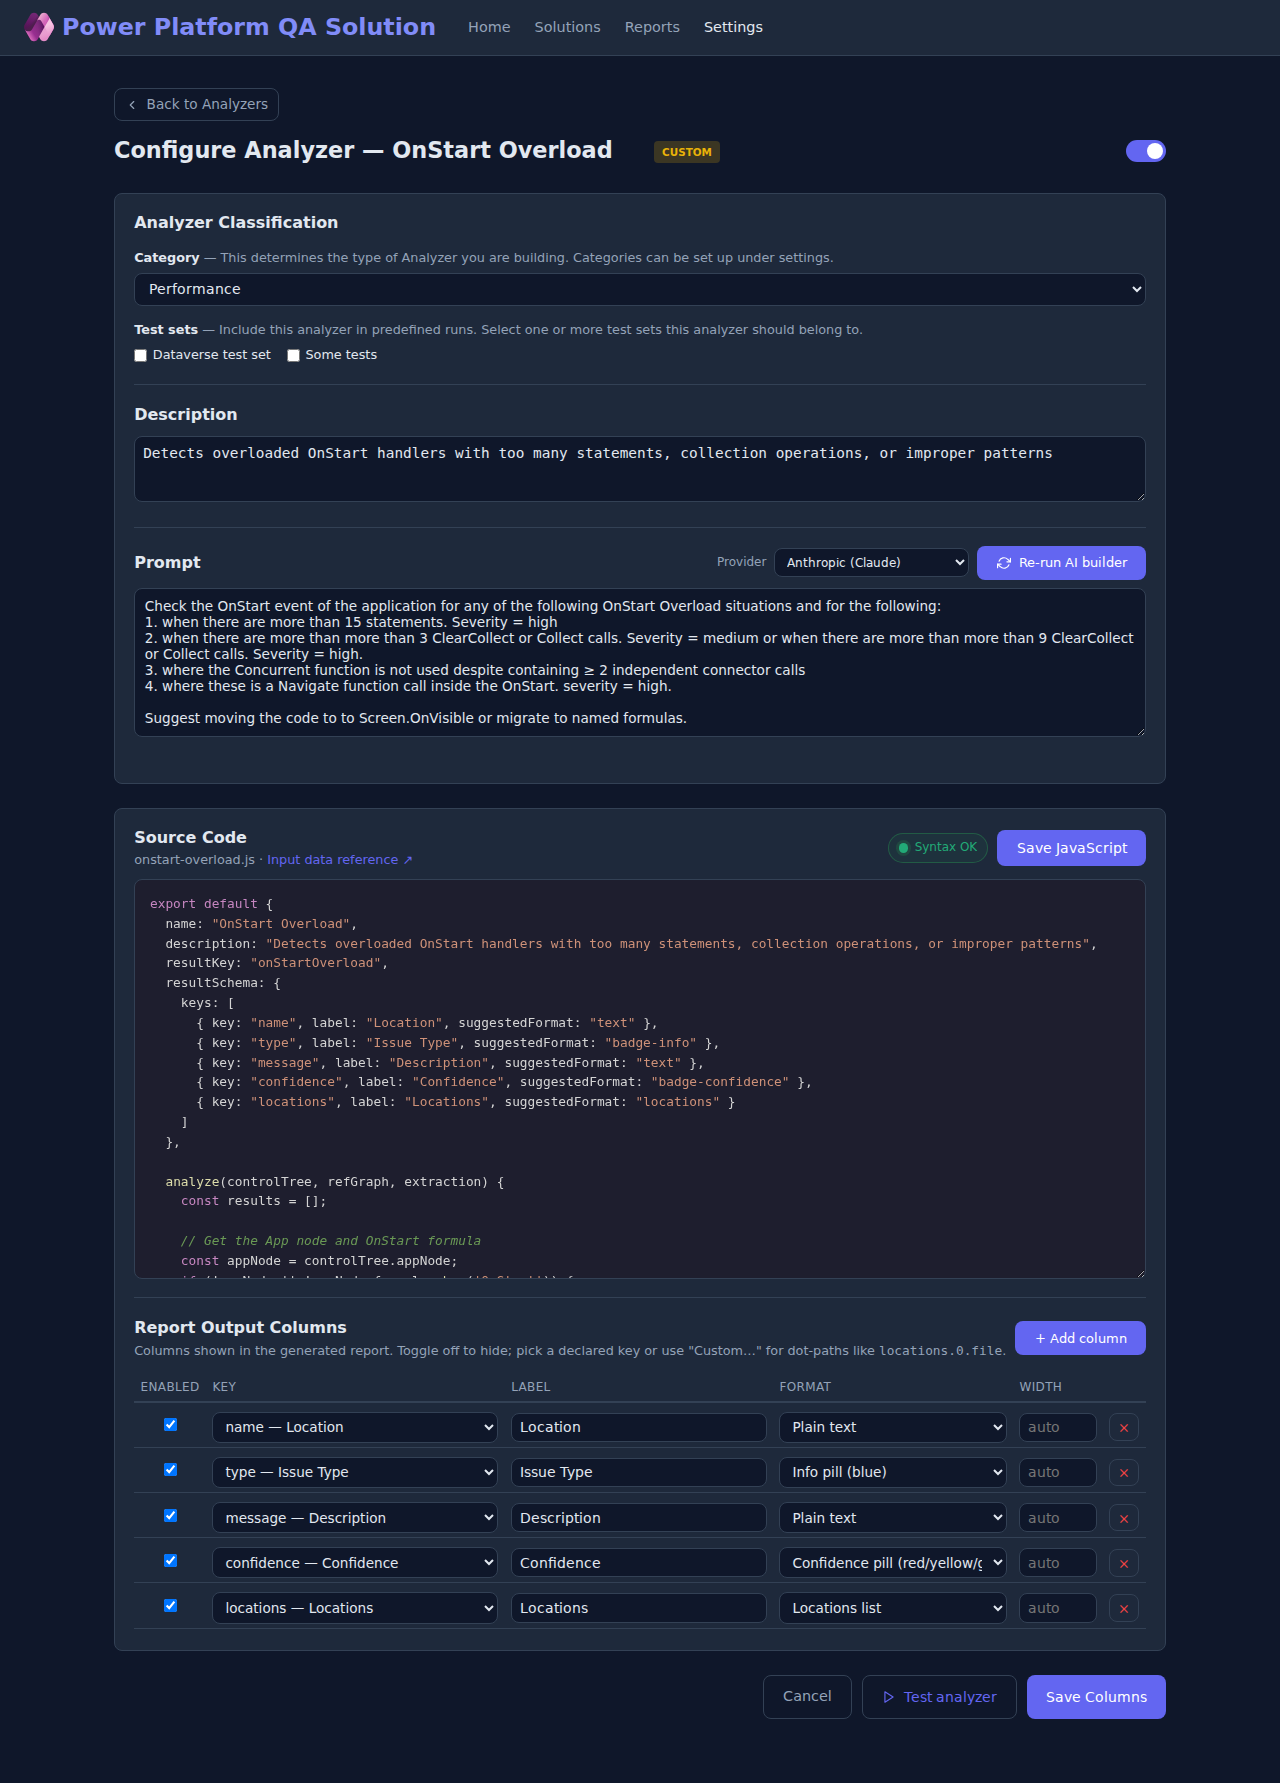Go to the Home nav item
This screenshot has height=1783, width=1280.
[x=489, y=27]
